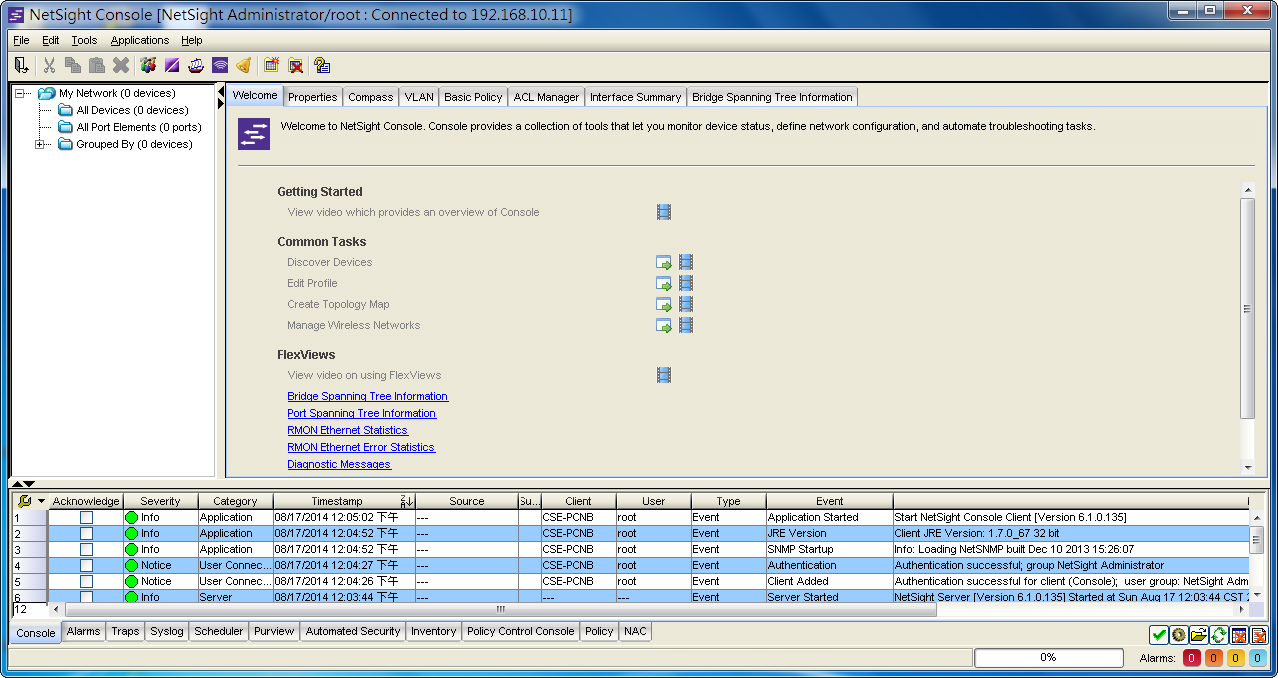Viewport: 1278px width, 678px height.
Task: Open Port Spanning Tree Information link
Action: [x=361, y=413]
